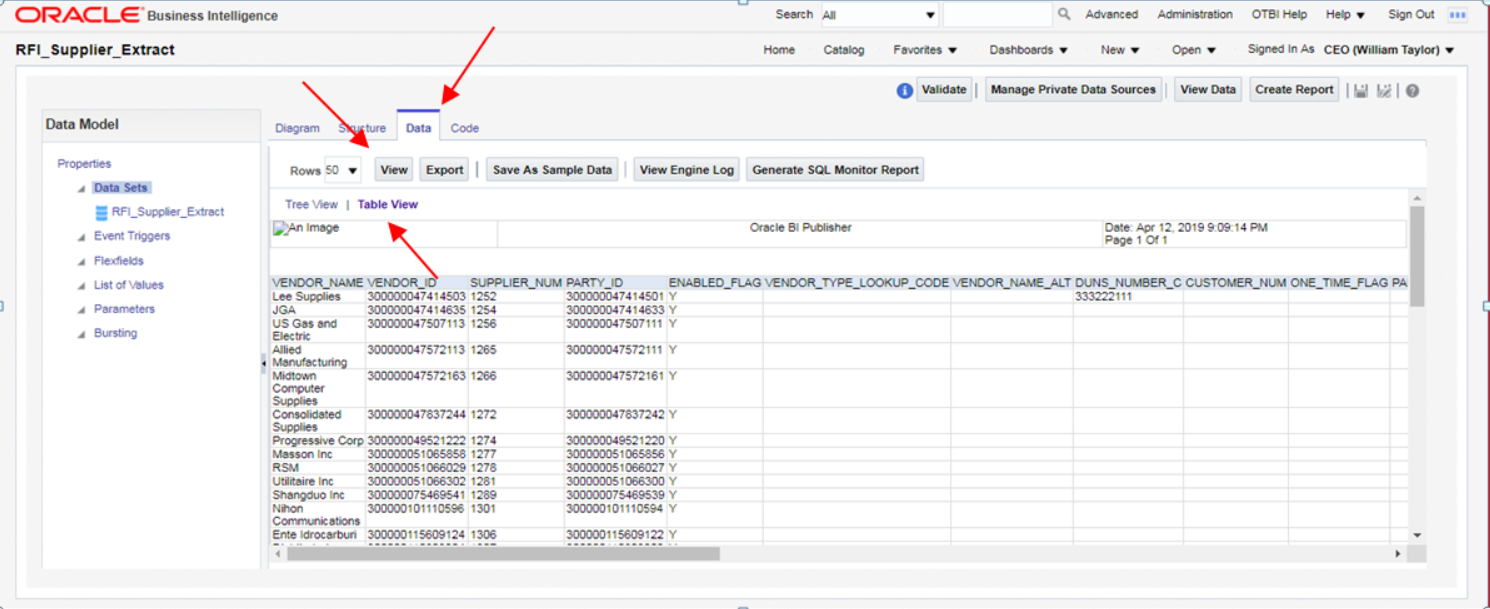The image size is (1490, 609).
Task: Click the View Engine Log button
Action: tap(686, 170)
